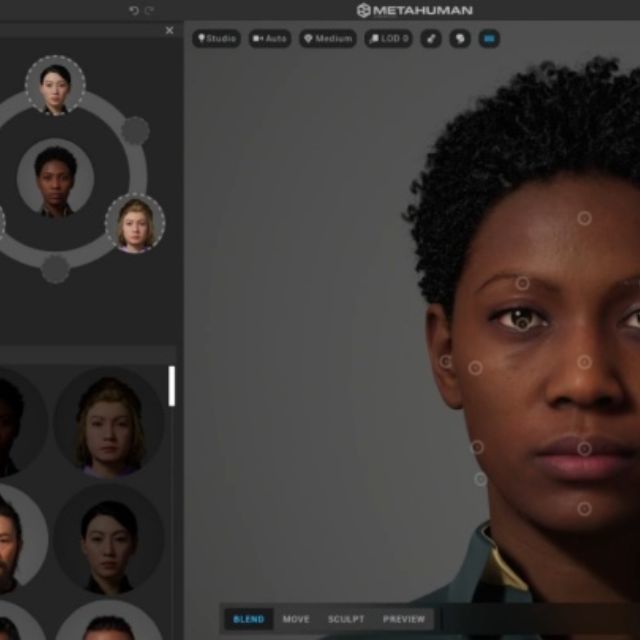Click the redo arrow in title bar

coord(149,10)
